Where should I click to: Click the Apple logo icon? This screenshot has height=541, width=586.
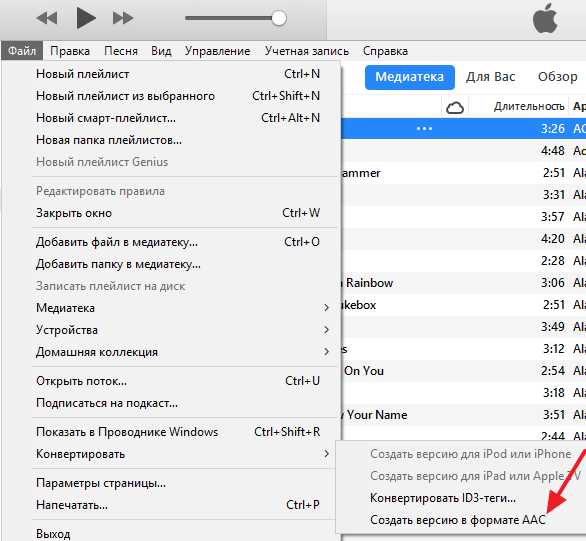tap(545, 18)
